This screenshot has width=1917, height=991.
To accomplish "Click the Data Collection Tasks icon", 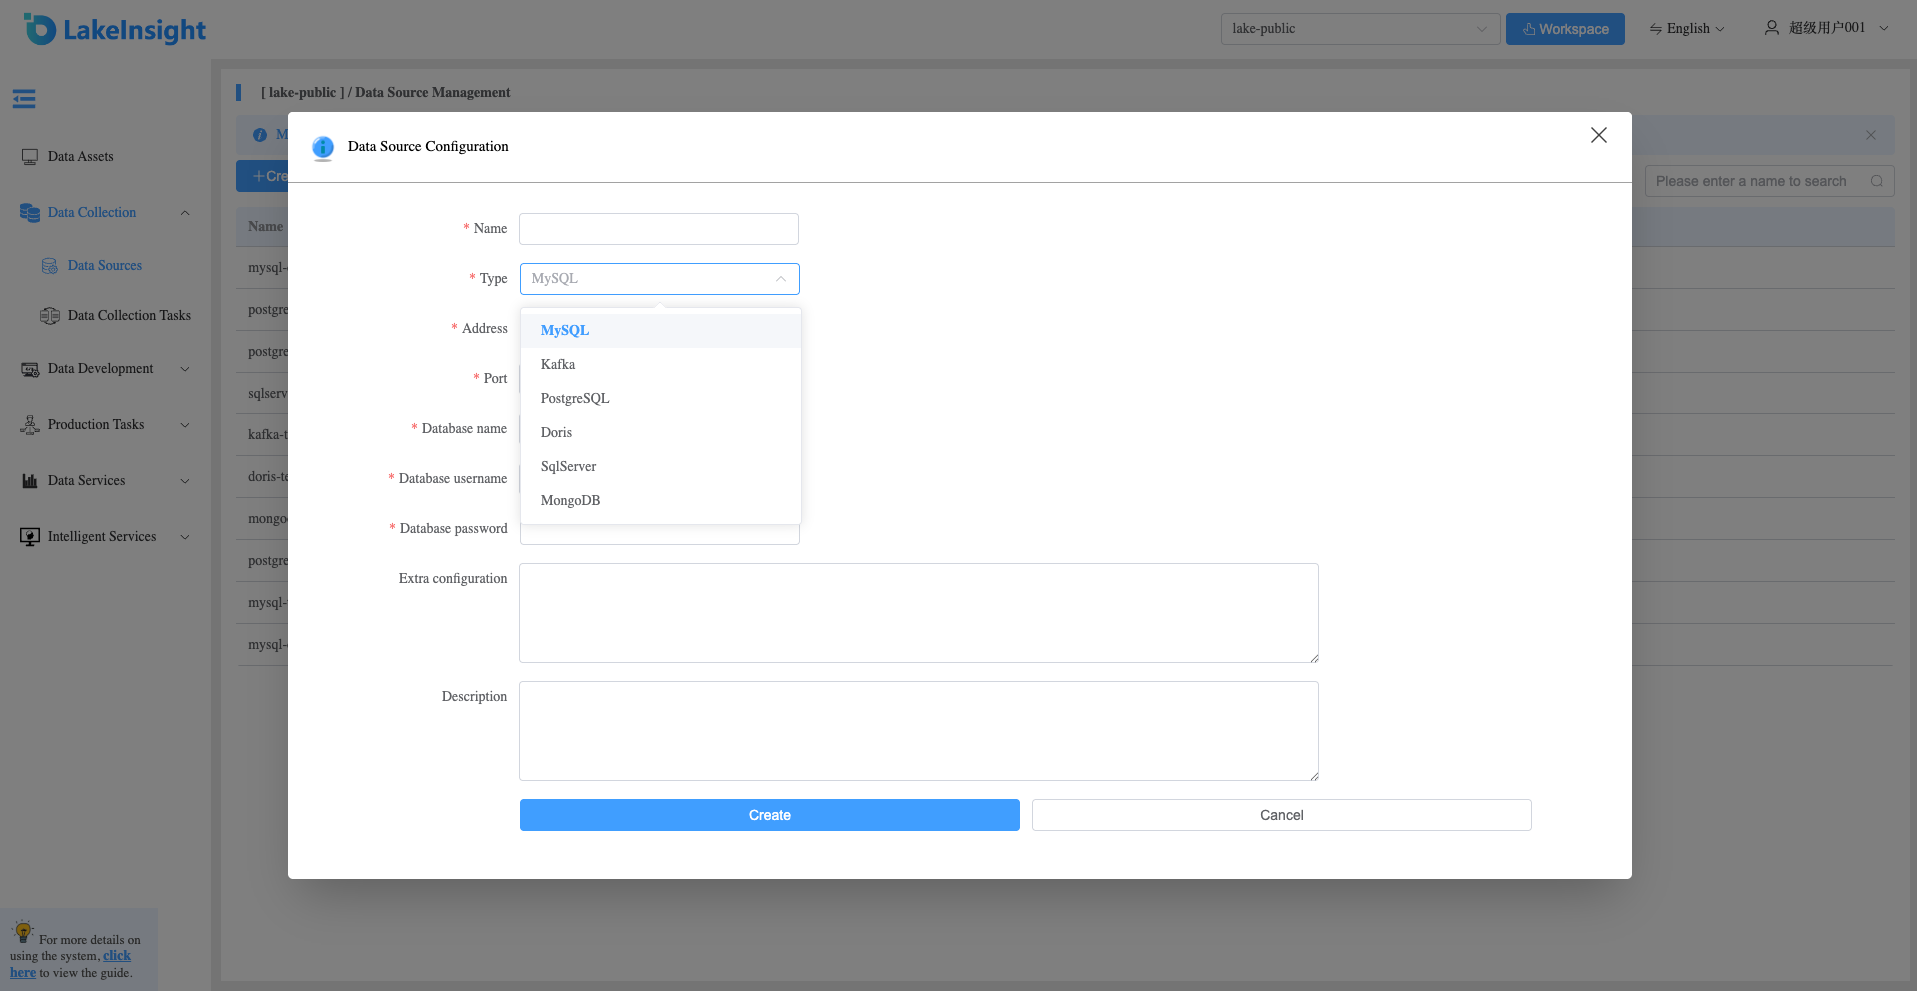I will click(x=50, y=316).
